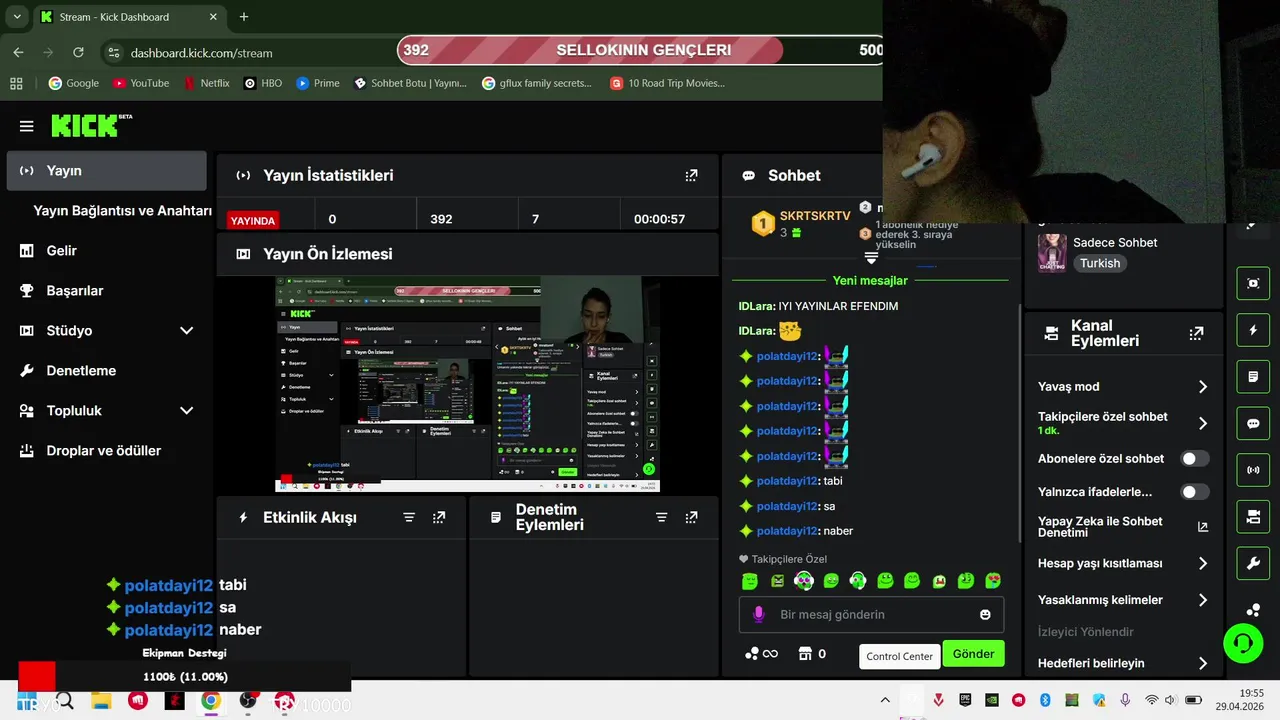Image resolution: width=1280 pixels, height=720 pixels.
Task: Open the camera channel-actions sidebar icon
Action: coord(1253,517)
